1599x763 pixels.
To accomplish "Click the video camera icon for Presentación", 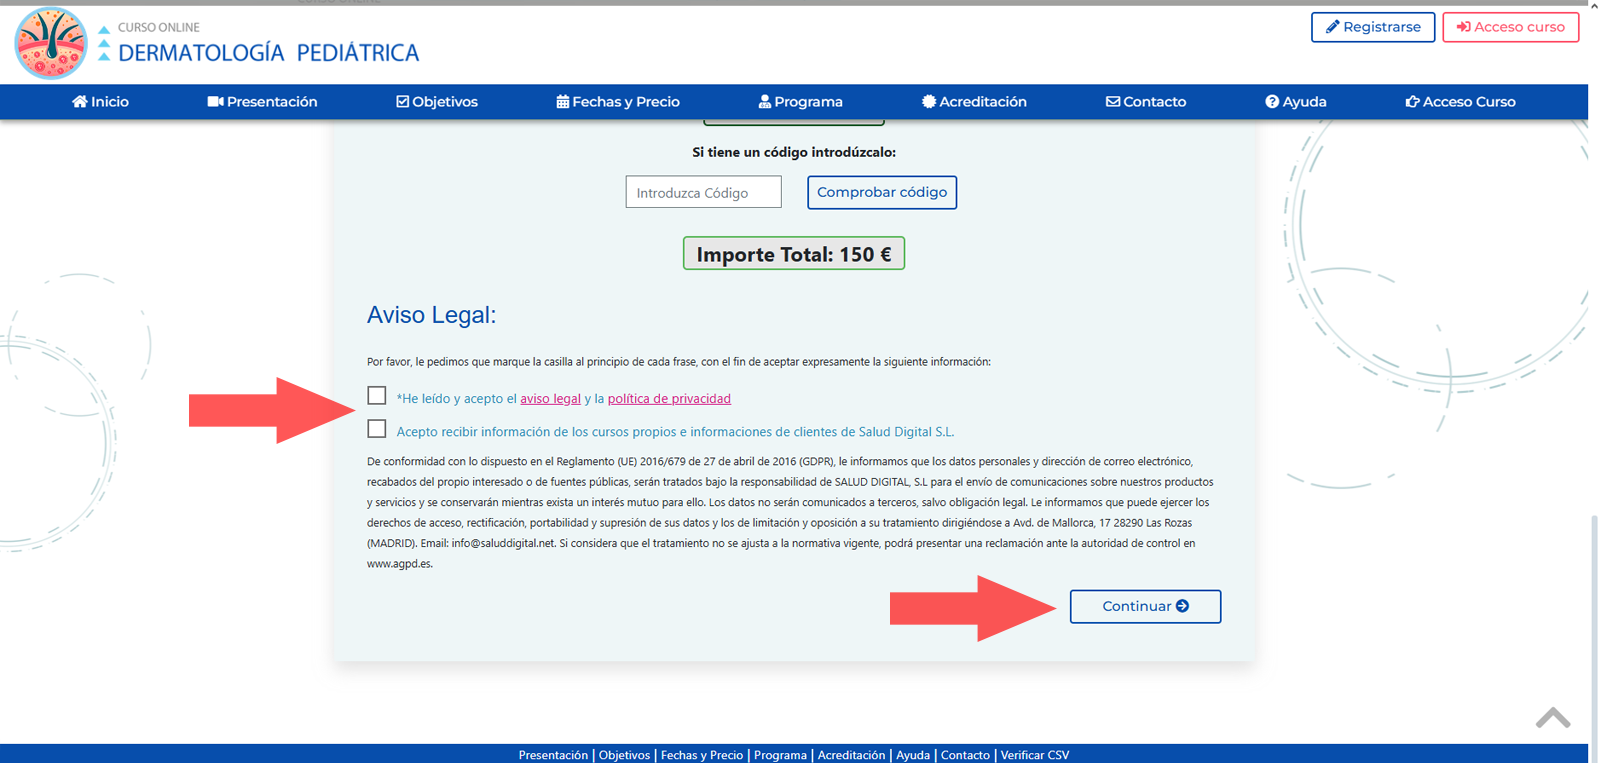I will coord(215,102).
